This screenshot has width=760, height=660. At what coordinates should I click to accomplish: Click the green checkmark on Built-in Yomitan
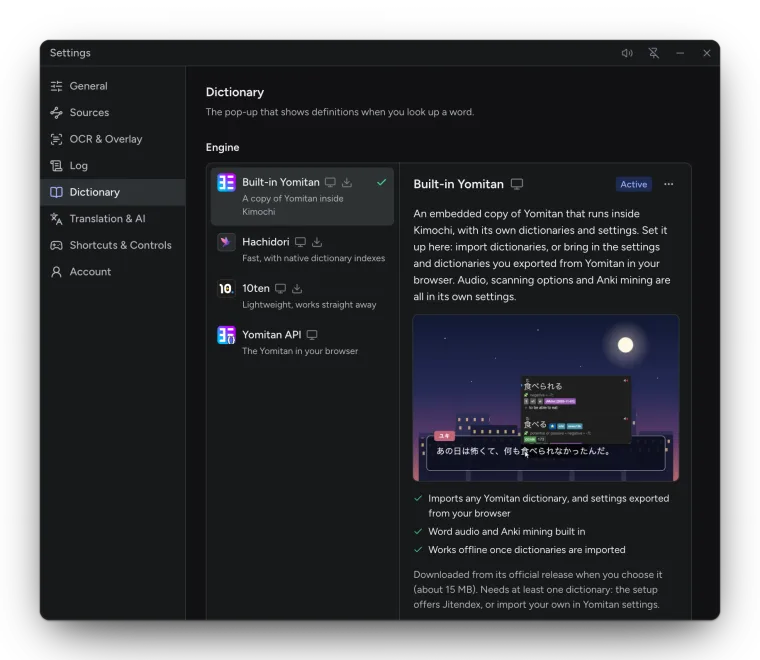click(381, 182)
